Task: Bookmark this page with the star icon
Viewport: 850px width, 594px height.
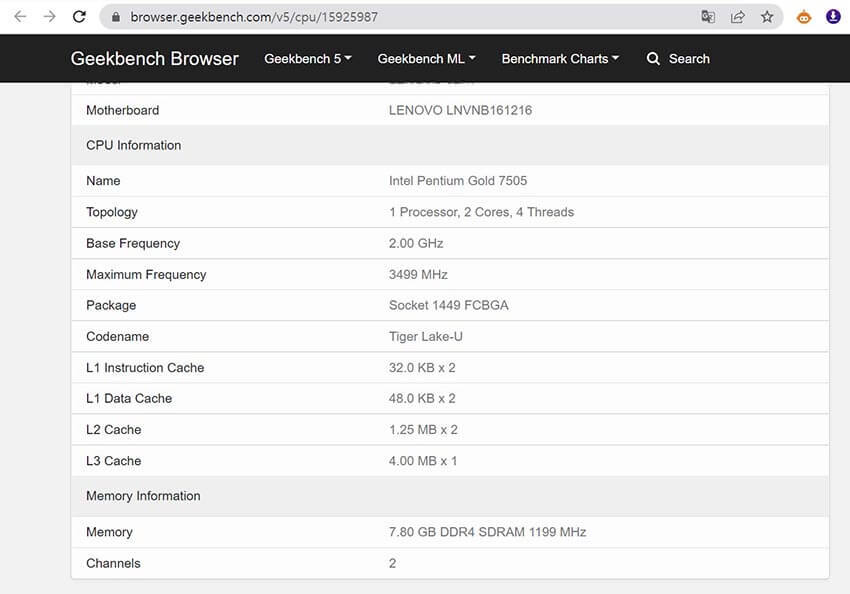Action: coord(767,17)
